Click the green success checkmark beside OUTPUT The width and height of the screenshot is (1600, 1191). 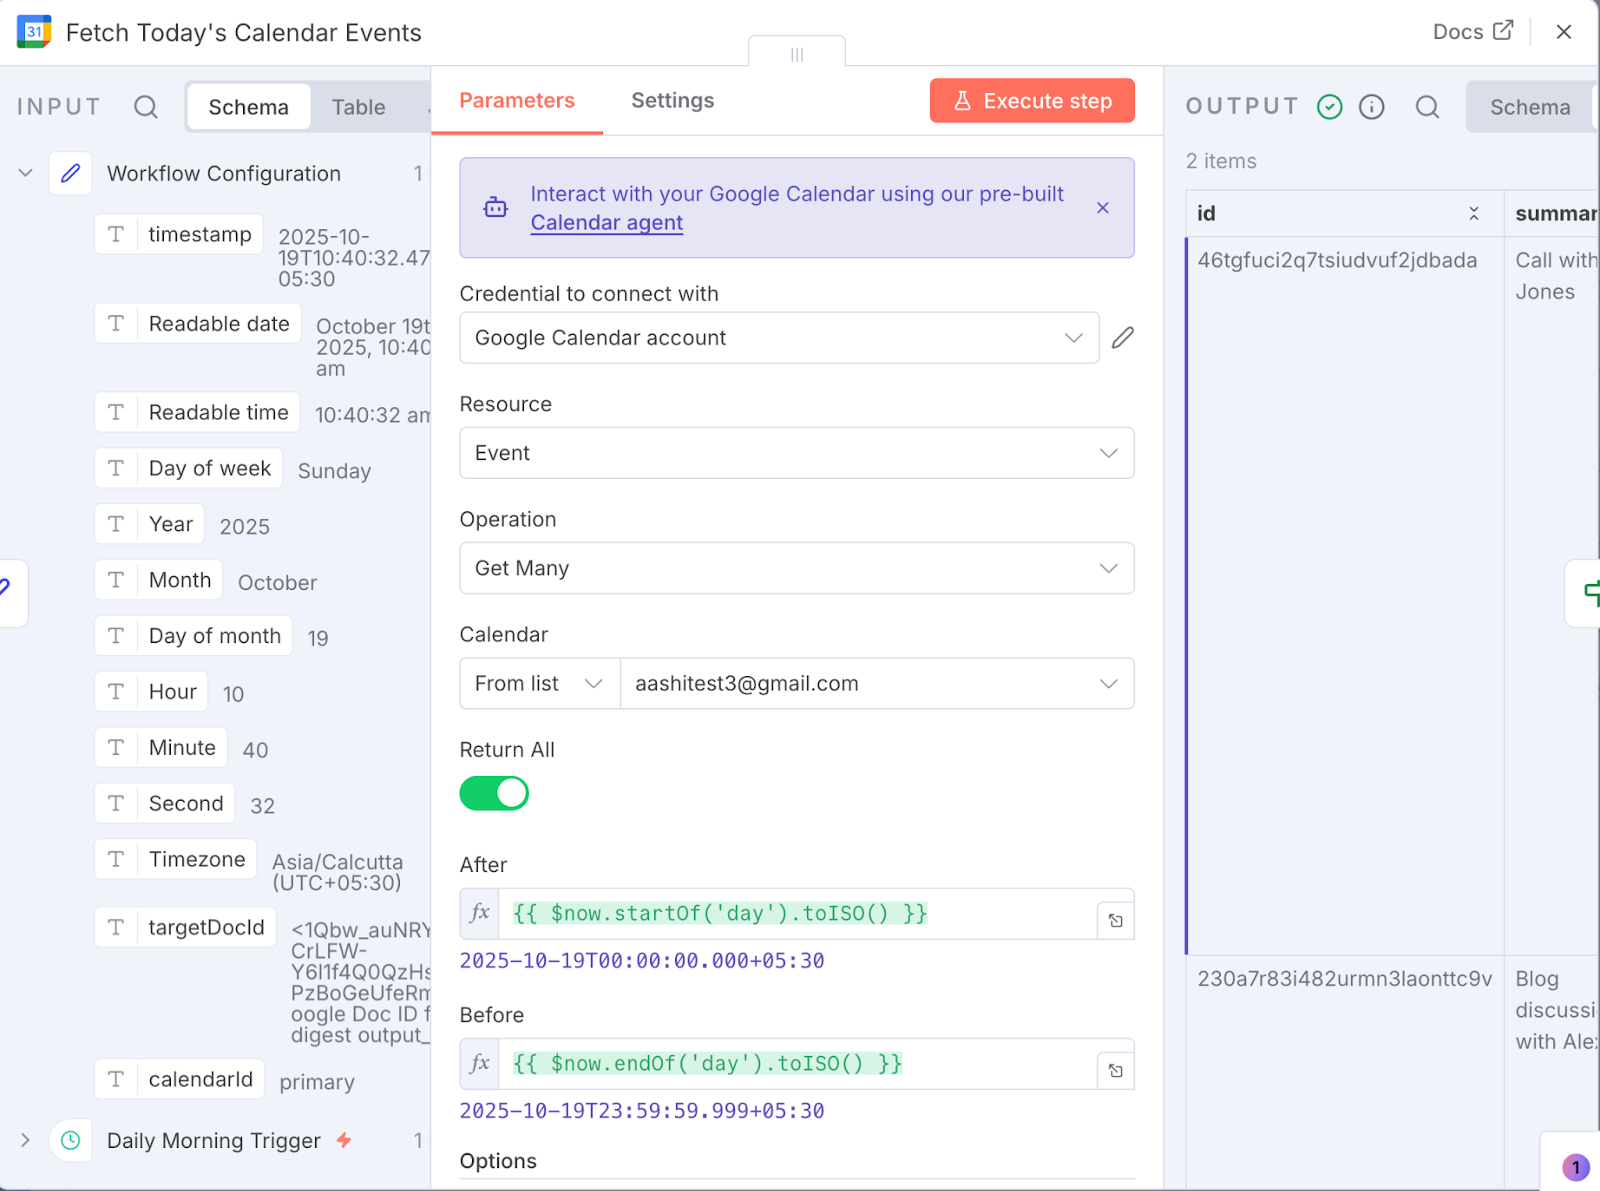click(x=1330, y=106)
